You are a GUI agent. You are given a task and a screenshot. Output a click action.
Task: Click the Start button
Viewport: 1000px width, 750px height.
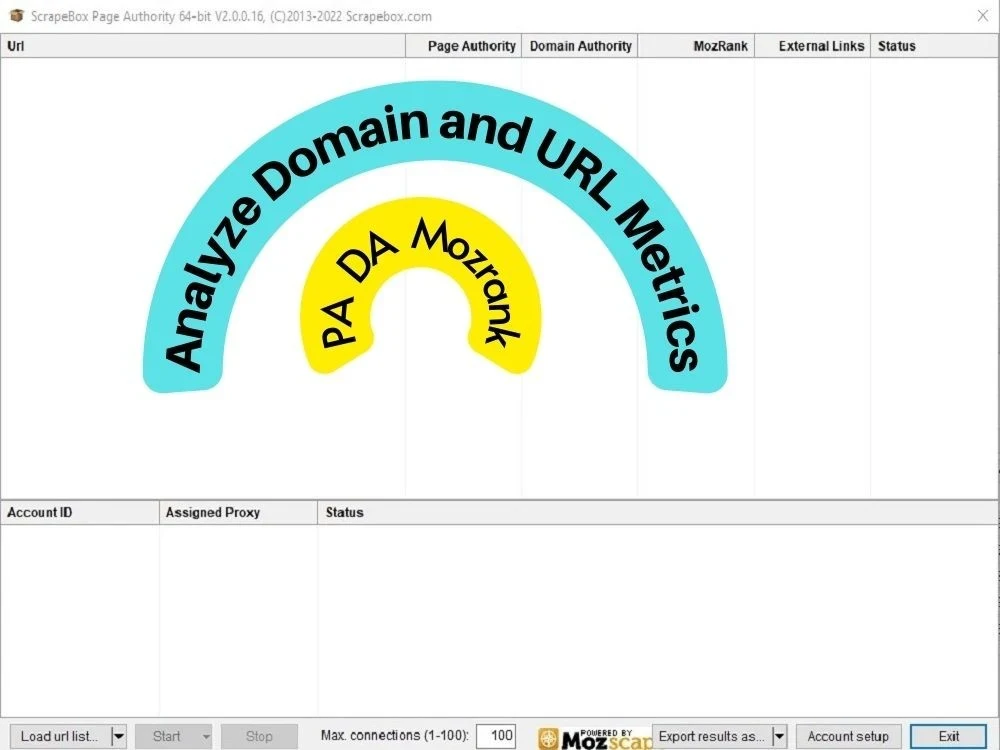coord(166,736)
